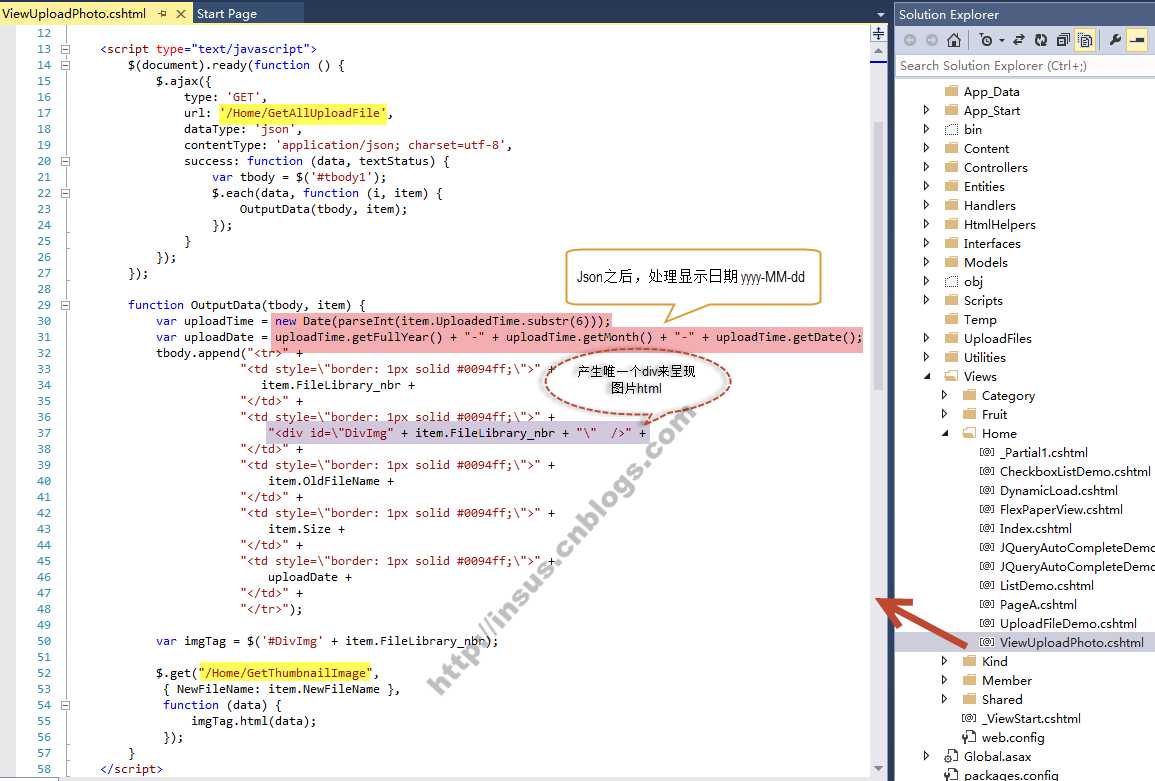1155x781 pixels.
Task: Open FlexPaperView.cshtml file
Action: pos(1061,510)
